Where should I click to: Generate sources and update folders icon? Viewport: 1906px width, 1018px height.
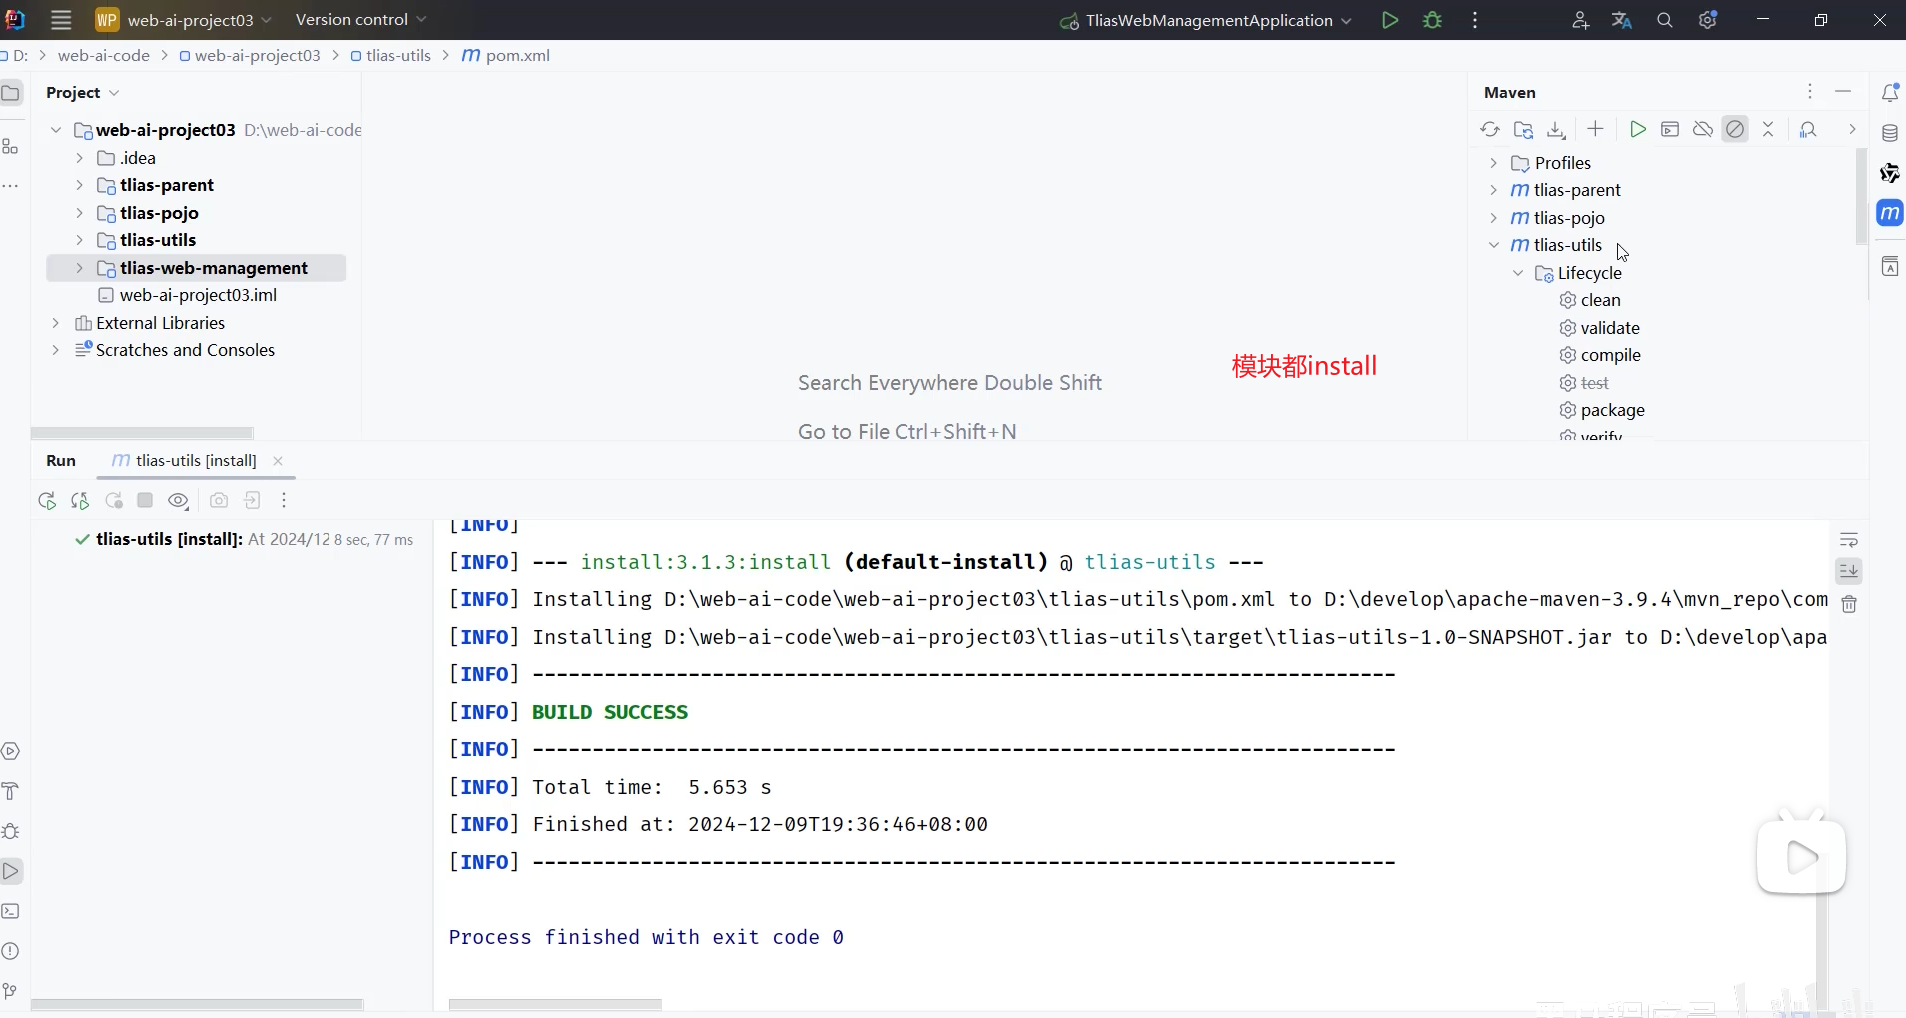pos(1523,129)
